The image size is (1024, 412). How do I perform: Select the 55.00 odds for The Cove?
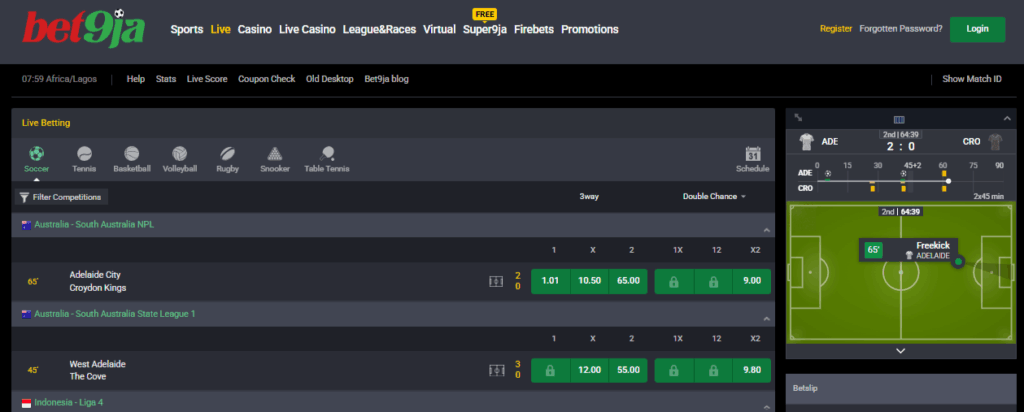(628, 370)
